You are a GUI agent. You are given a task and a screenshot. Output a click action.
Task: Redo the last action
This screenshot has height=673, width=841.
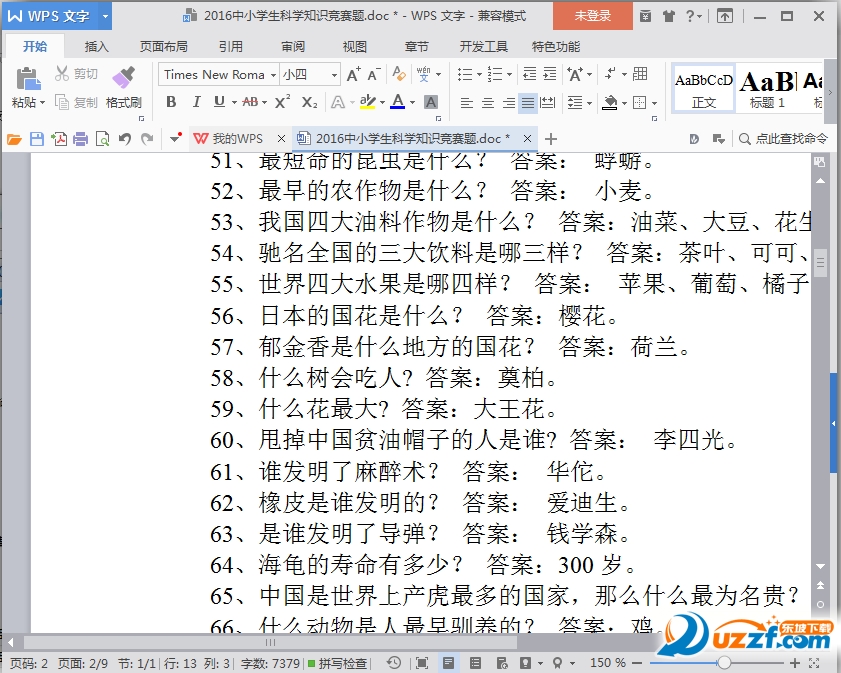147,139
